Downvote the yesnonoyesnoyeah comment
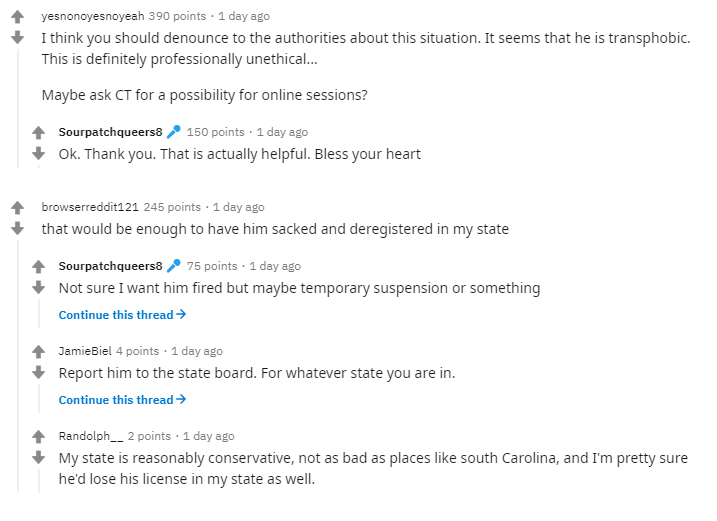Screen dimensions: 717x521 17,37
